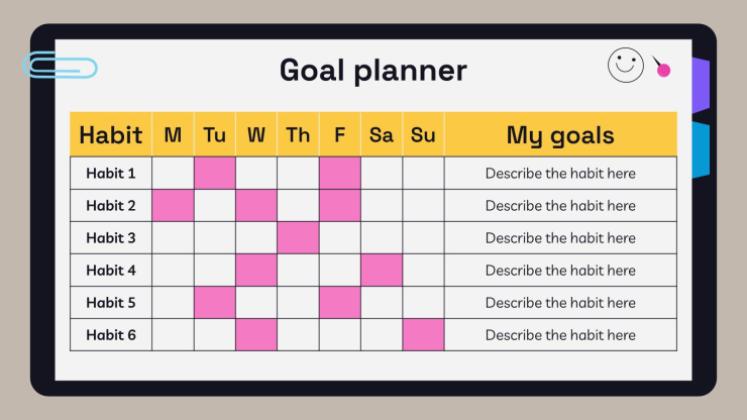
Task: Edit Habit 2 description text
Action: tap(560, 206)
